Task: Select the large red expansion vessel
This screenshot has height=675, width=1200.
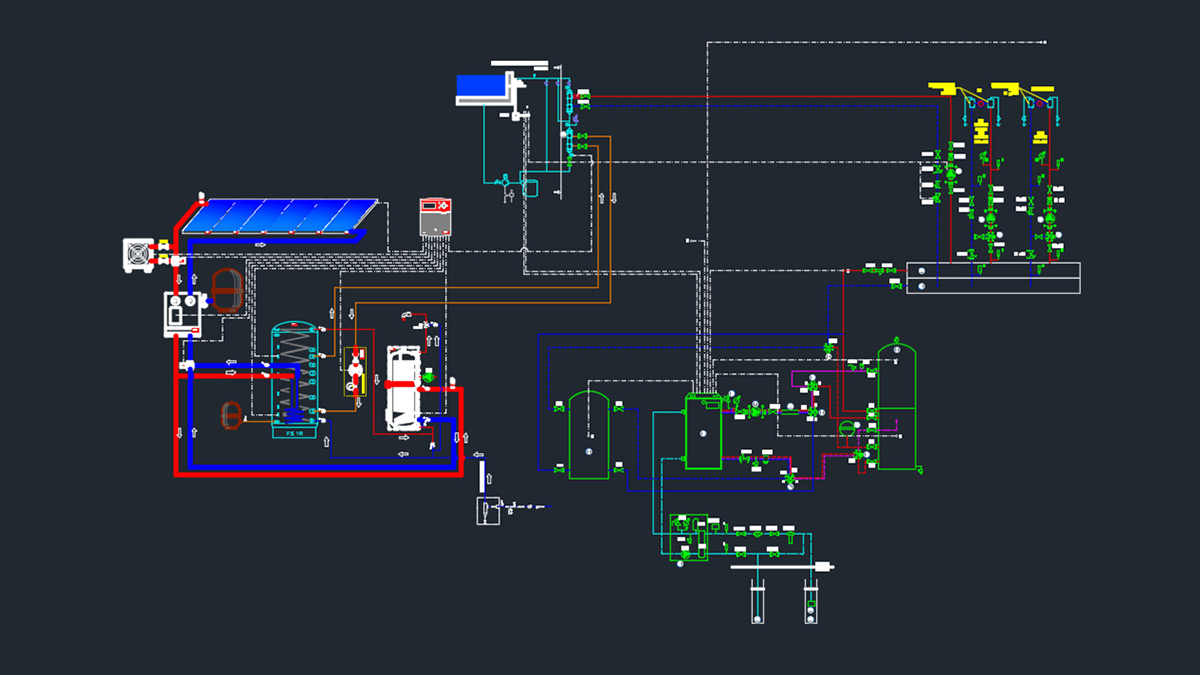Action: click(227, 289)
